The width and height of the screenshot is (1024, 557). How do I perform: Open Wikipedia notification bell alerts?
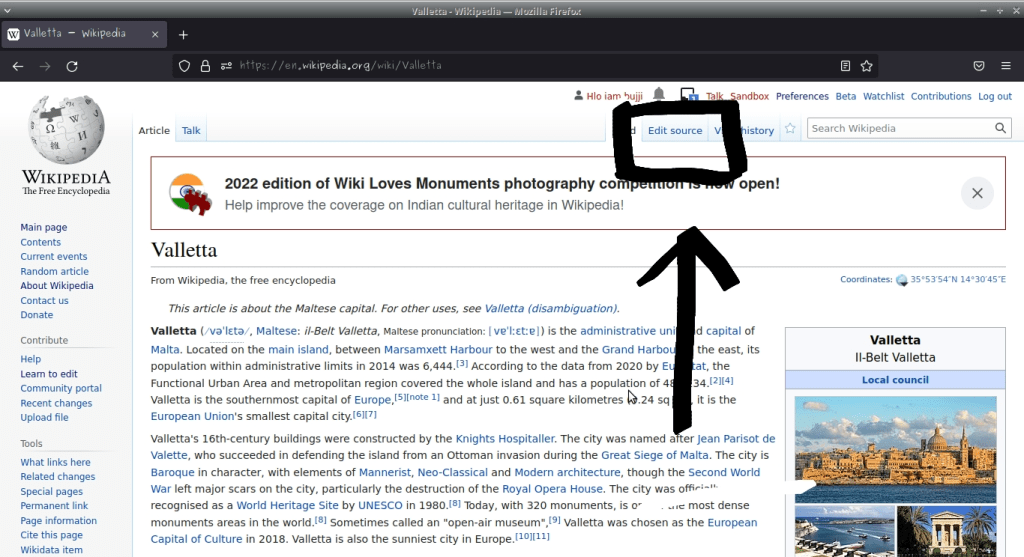coord(659,95)
